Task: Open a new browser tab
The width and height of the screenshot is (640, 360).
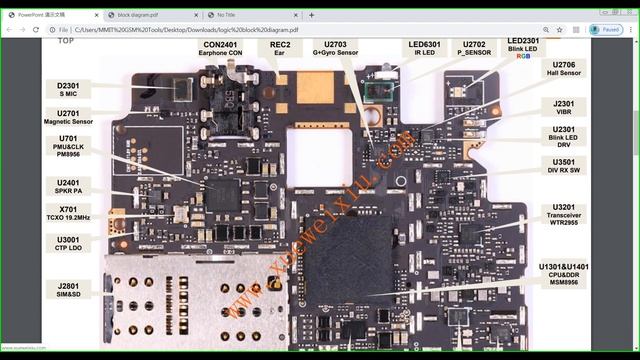Action: click(x=311, y=15)
